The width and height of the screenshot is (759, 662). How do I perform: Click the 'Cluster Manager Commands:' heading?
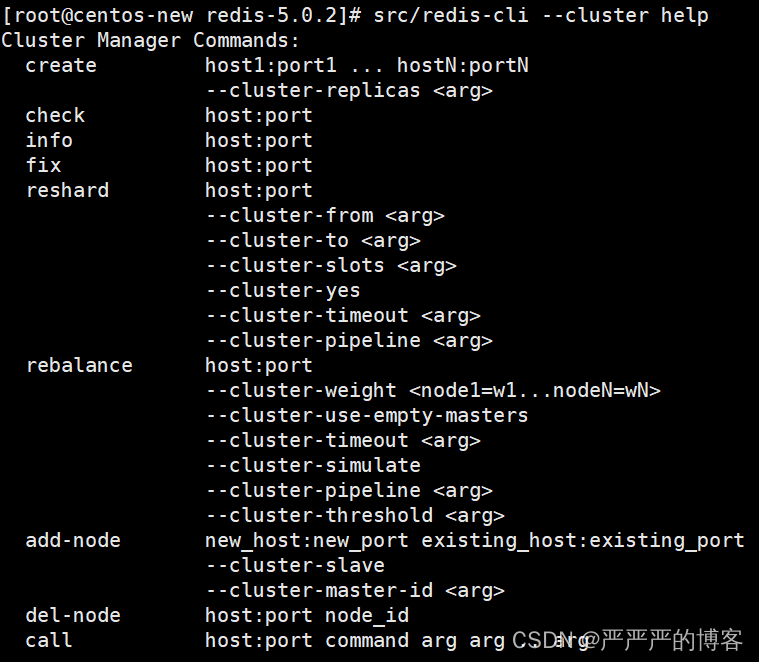[151, 40]
